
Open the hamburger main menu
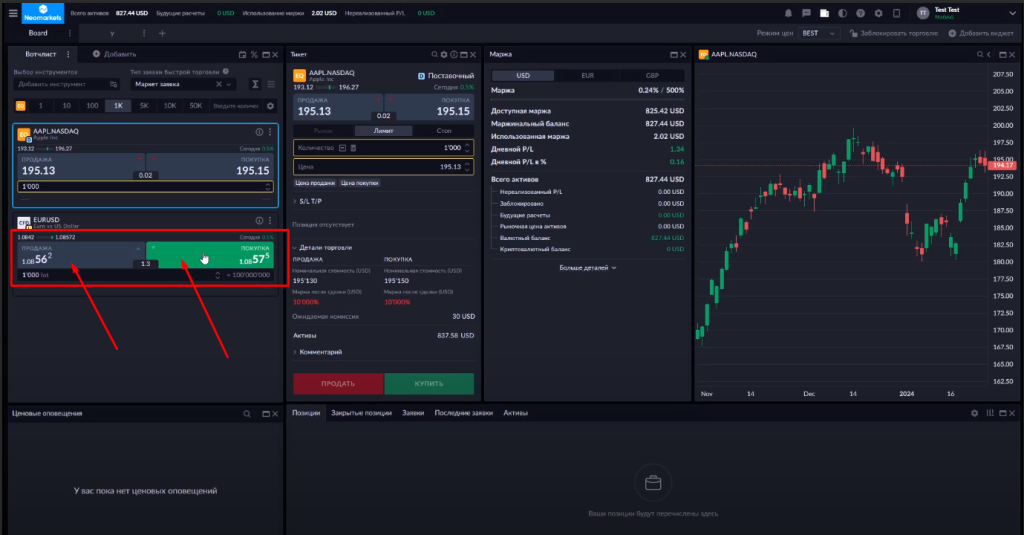pyautogui.click(x=12, y=13)
